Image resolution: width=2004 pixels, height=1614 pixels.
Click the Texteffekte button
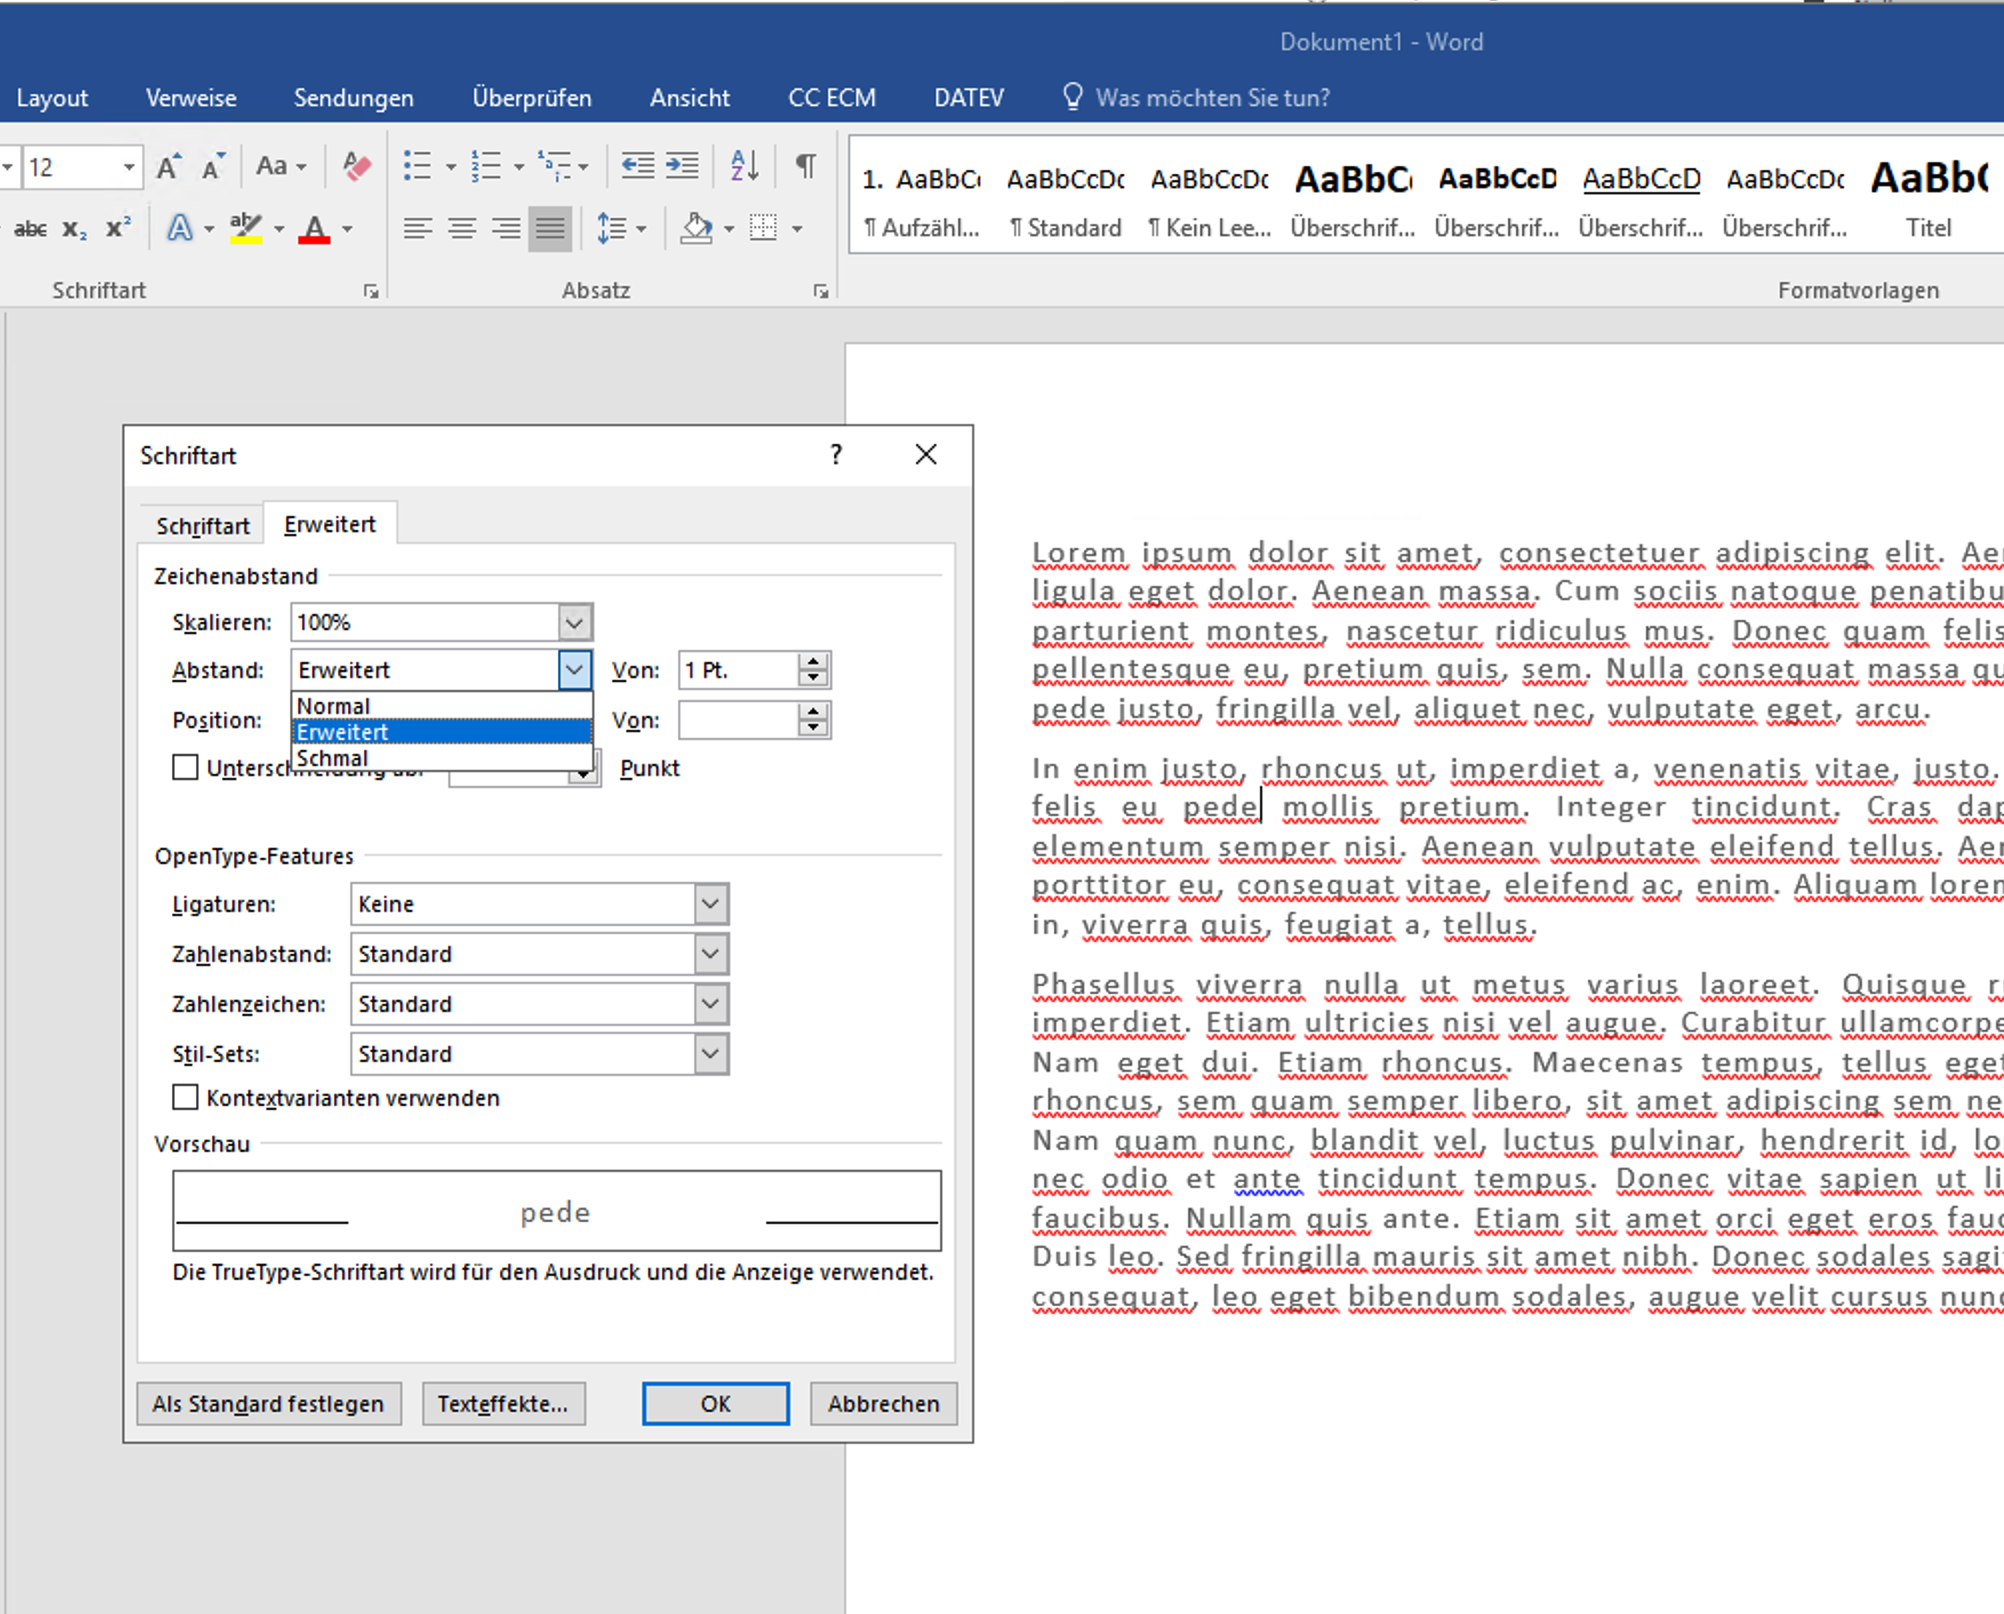click(x=503, y=1403)
